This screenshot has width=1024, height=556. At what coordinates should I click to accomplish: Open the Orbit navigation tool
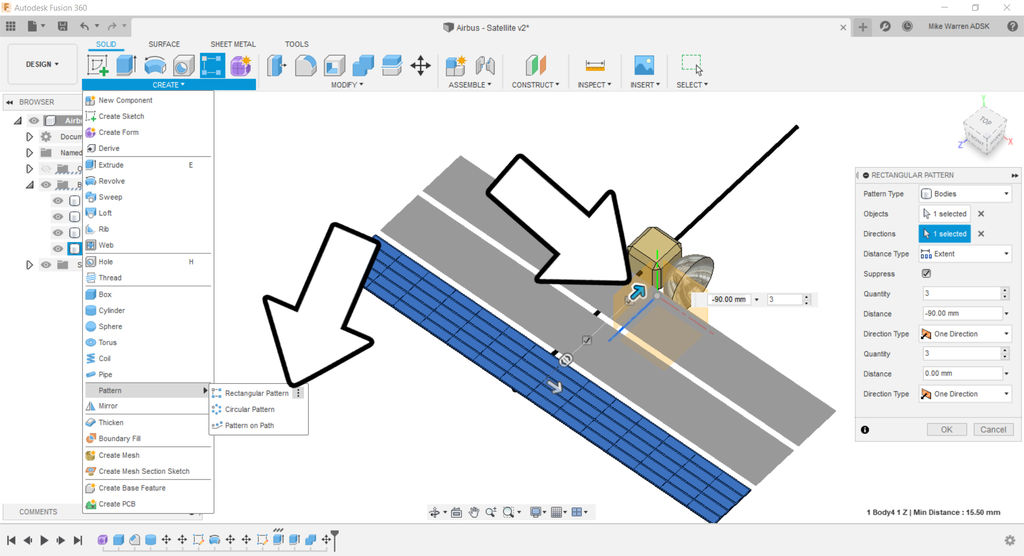tap(434, 512)
